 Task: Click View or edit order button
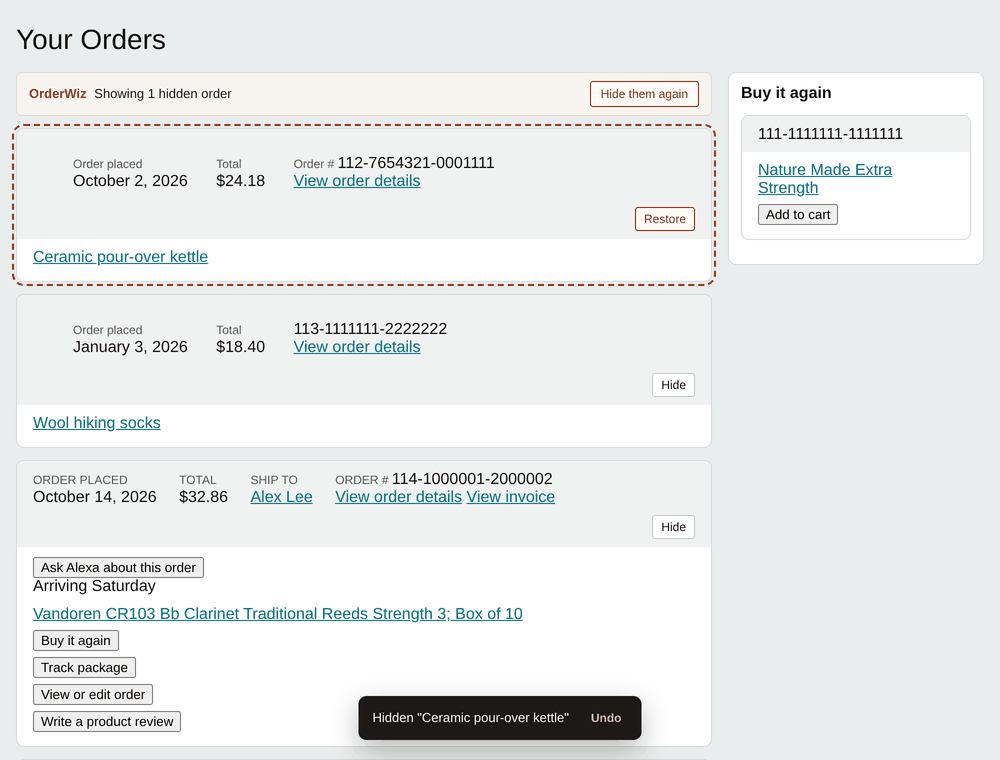[93, 694]
